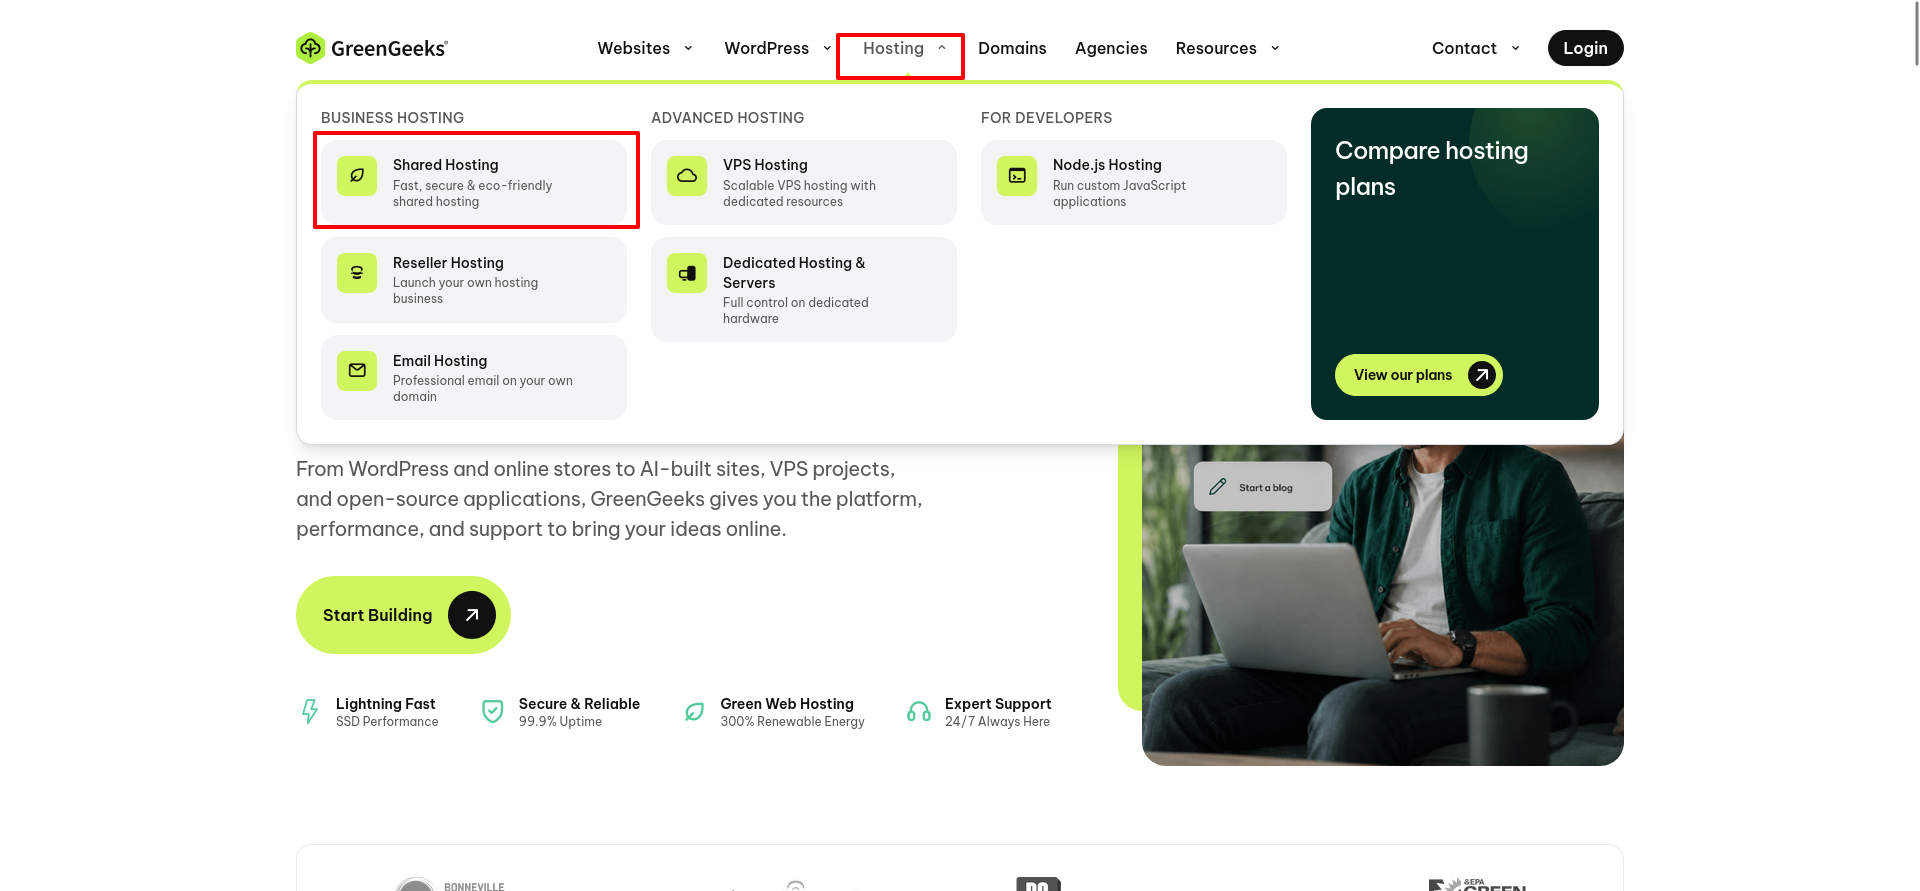Viewport: 1920px width, 891px height.
Task: Open Node.js Hosting option
Action: pyautogui.click(x=1134, y=182)
